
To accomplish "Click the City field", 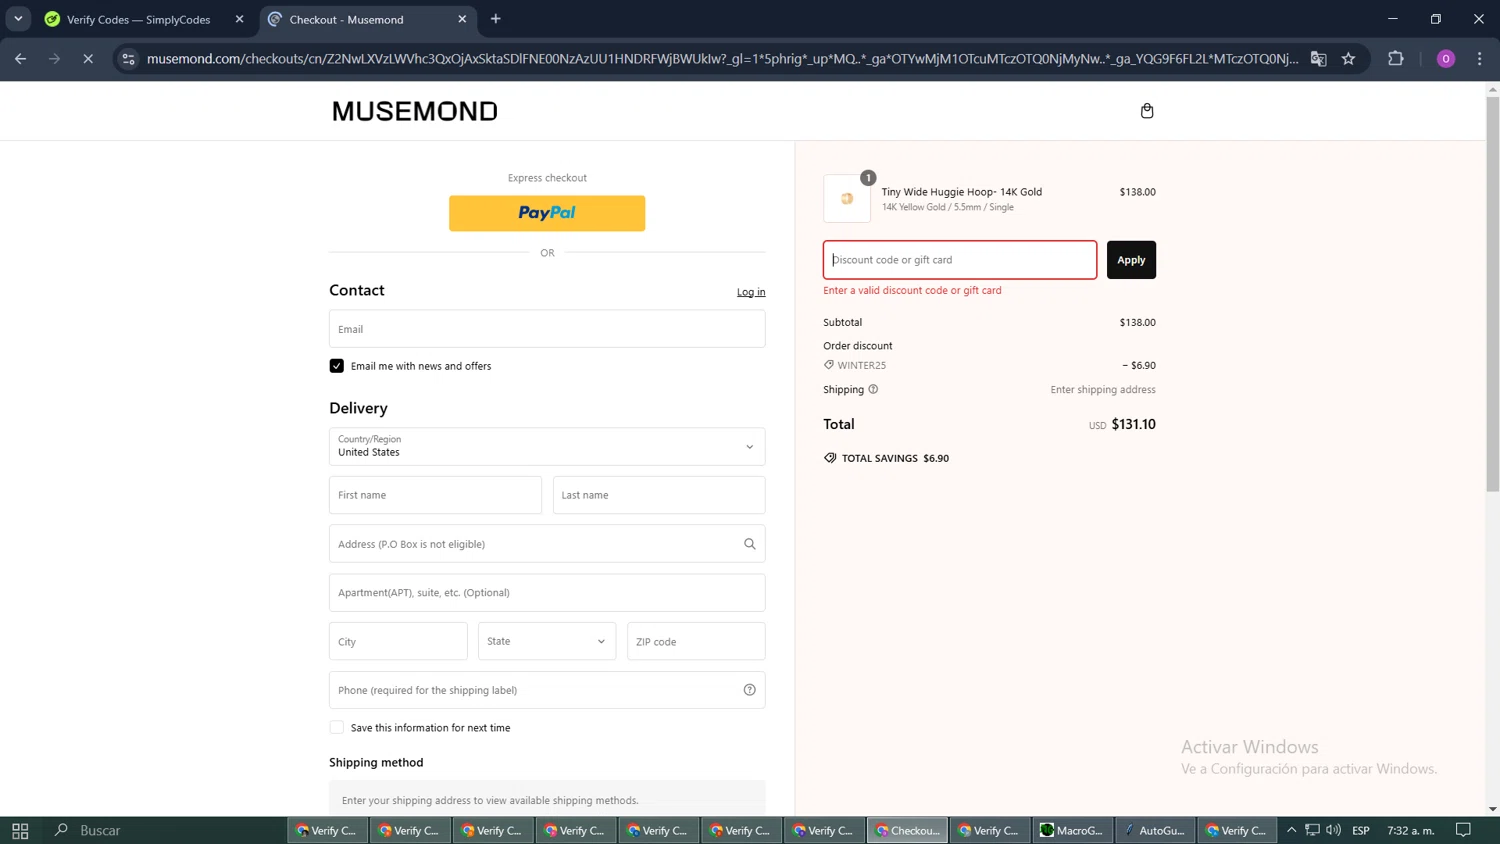I will coord(398,642).
